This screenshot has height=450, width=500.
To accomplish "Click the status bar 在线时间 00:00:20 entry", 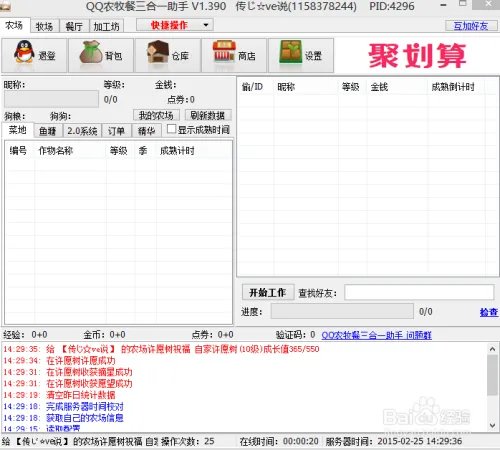I will click(x=279, y=441).
